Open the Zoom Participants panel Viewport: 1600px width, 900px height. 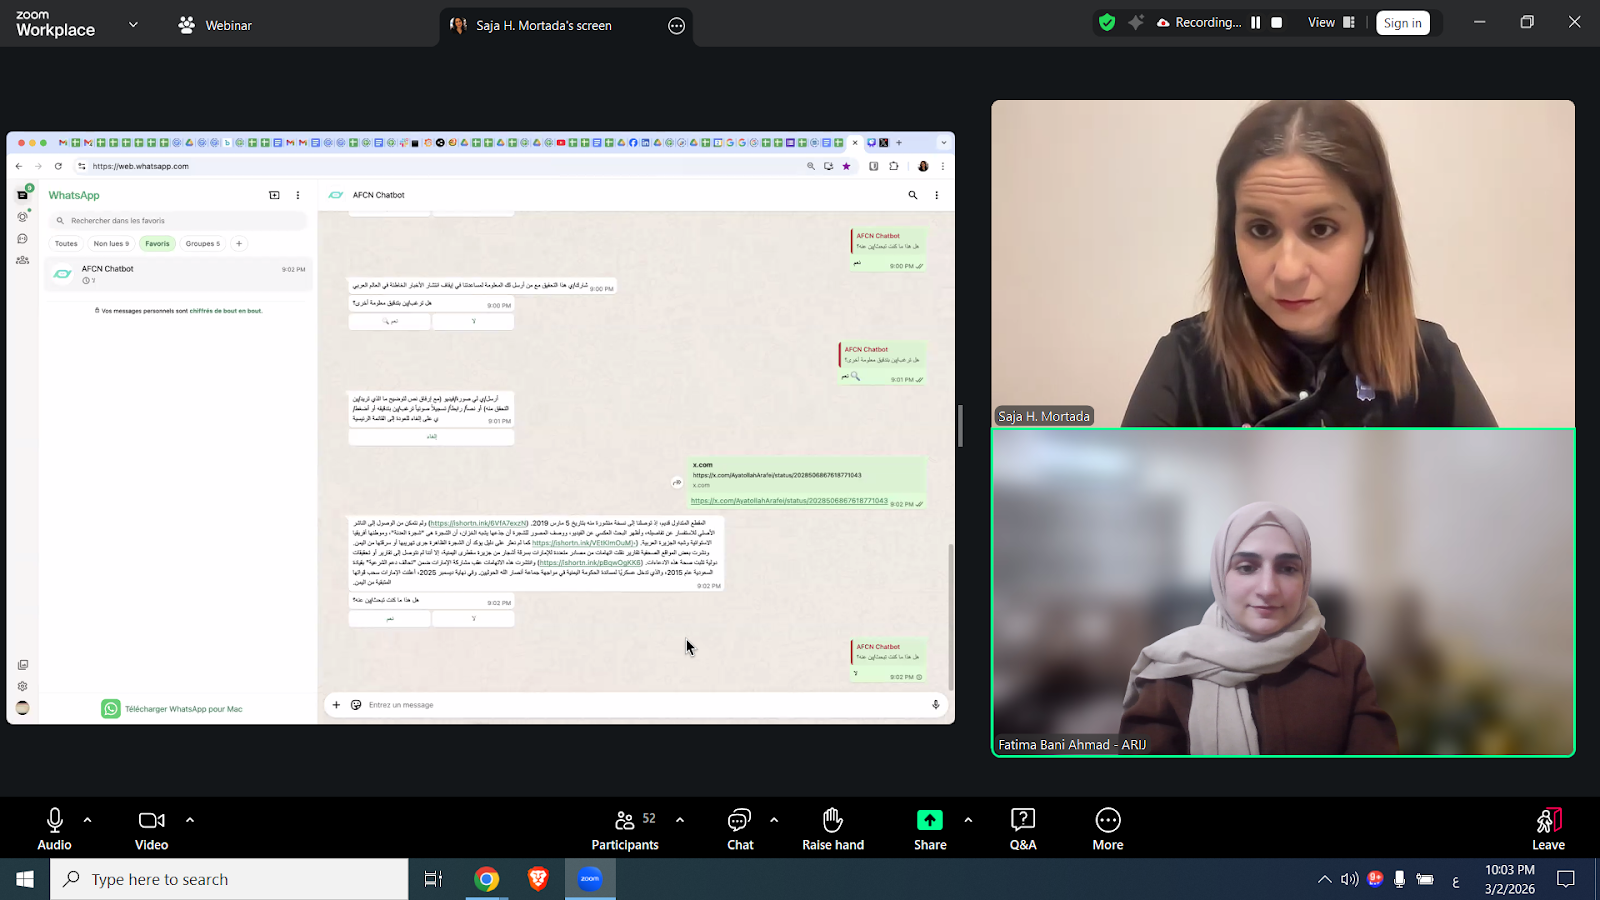(625, 830)
